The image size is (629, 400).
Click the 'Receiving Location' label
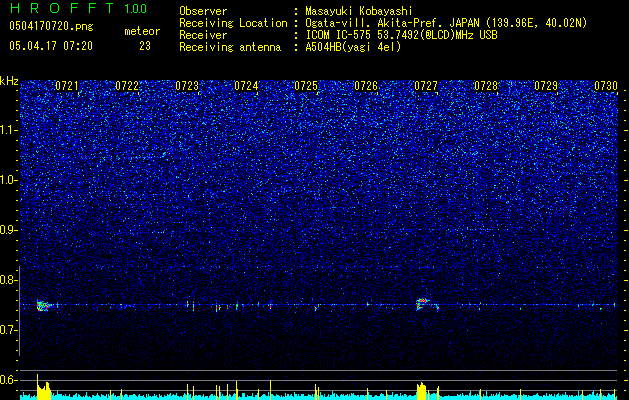tap(233, 23)
